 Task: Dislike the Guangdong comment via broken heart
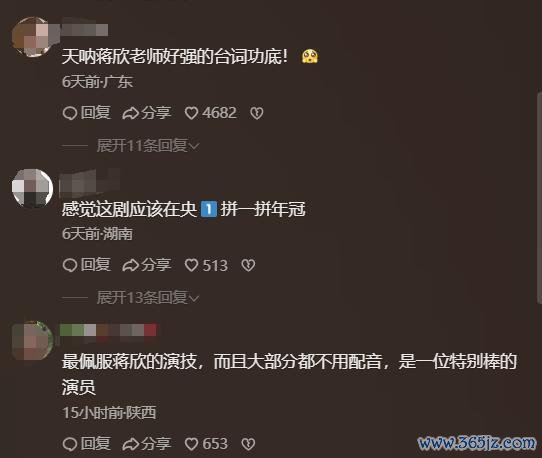[x=256, y=113]
